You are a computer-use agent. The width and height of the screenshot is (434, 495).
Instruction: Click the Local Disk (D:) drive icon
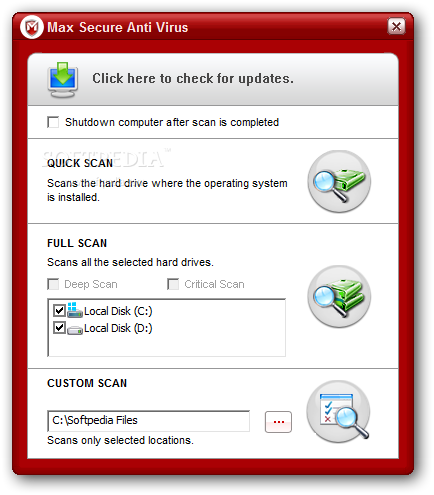coord(75,330)
